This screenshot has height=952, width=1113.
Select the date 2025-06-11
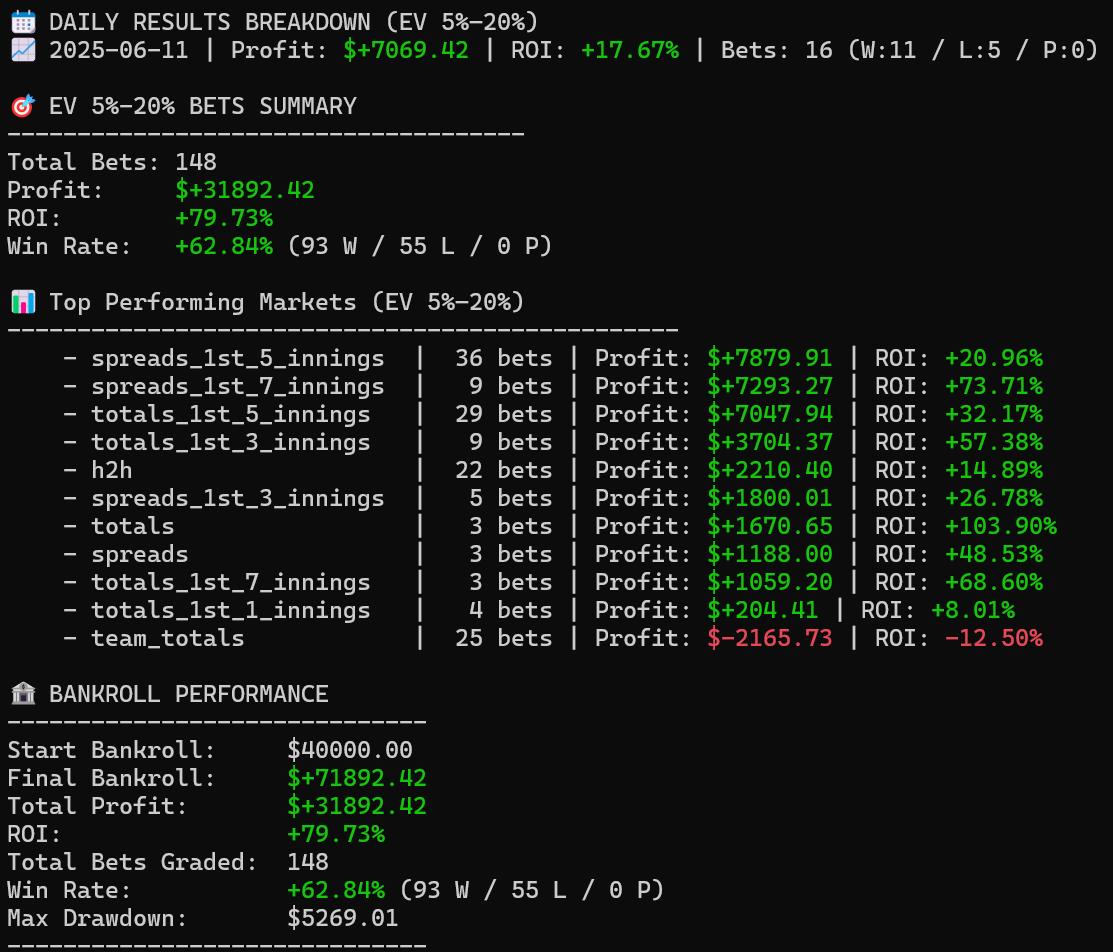click(119, 50)
